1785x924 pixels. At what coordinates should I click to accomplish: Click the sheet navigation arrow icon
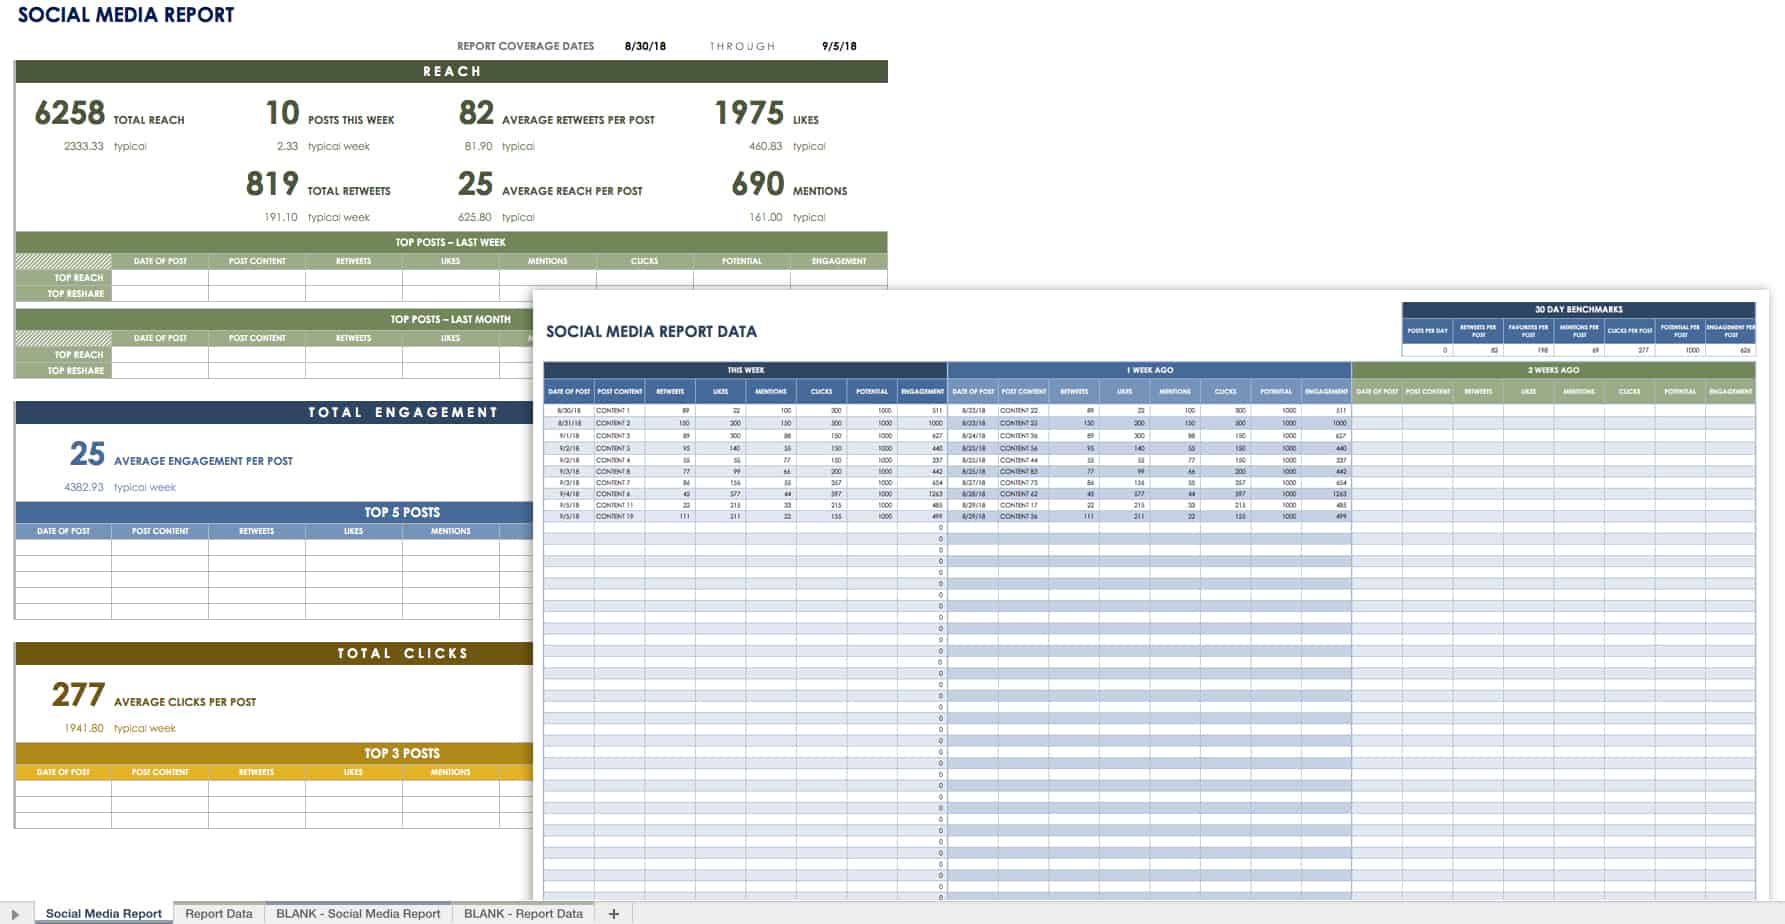click(15, 914)
